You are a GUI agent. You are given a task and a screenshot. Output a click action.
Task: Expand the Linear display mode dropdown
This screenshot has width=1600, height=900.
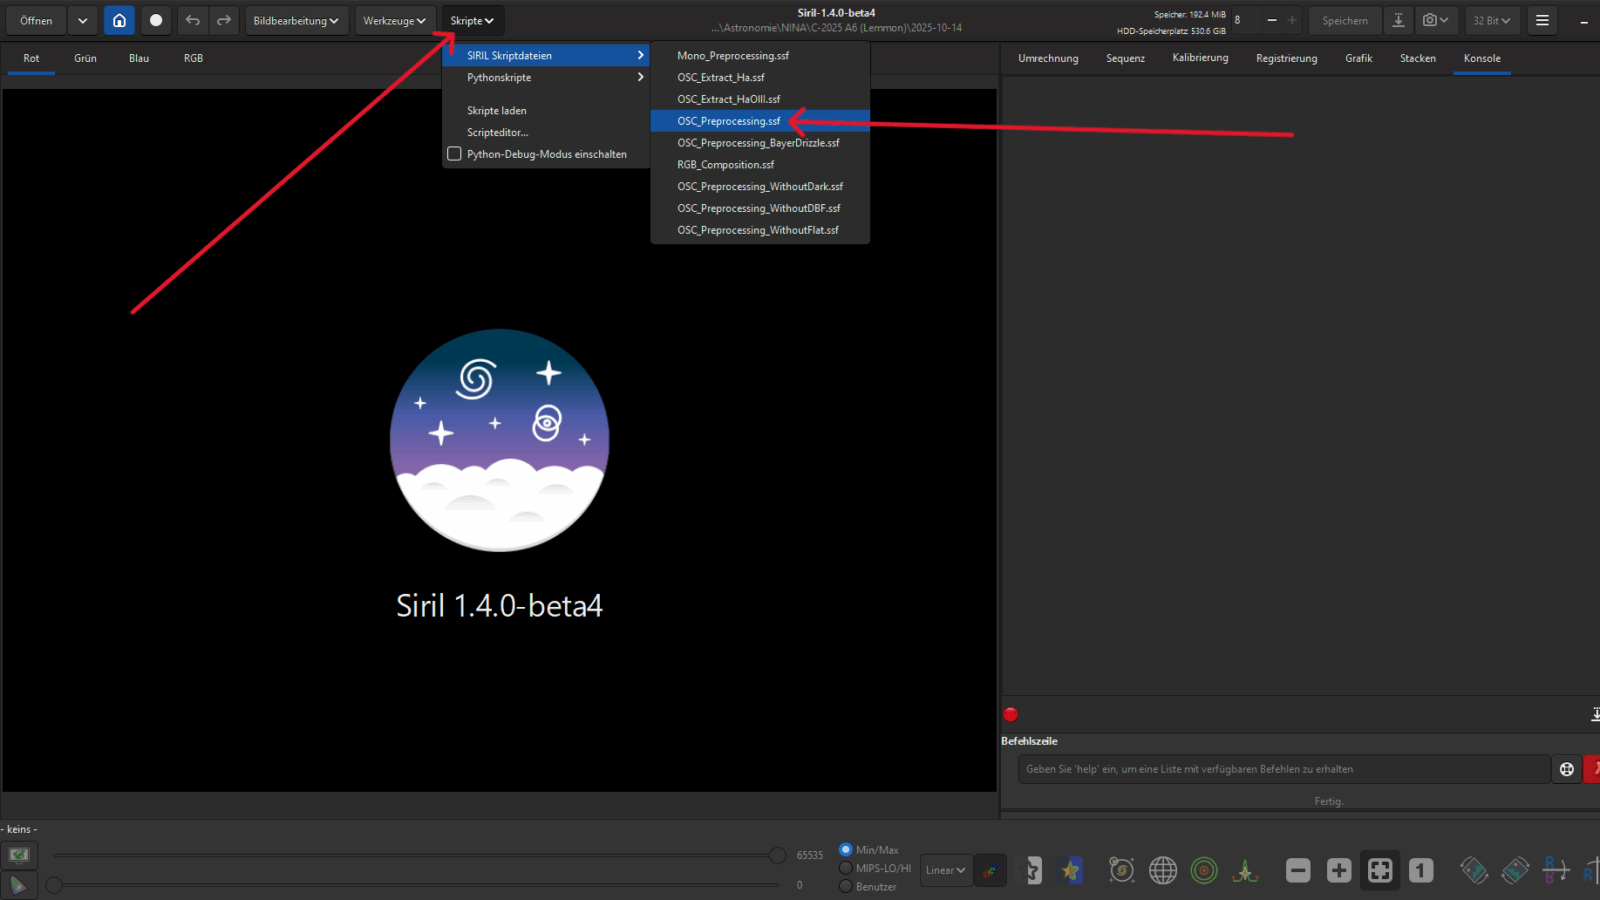click(x=945, y=870)
